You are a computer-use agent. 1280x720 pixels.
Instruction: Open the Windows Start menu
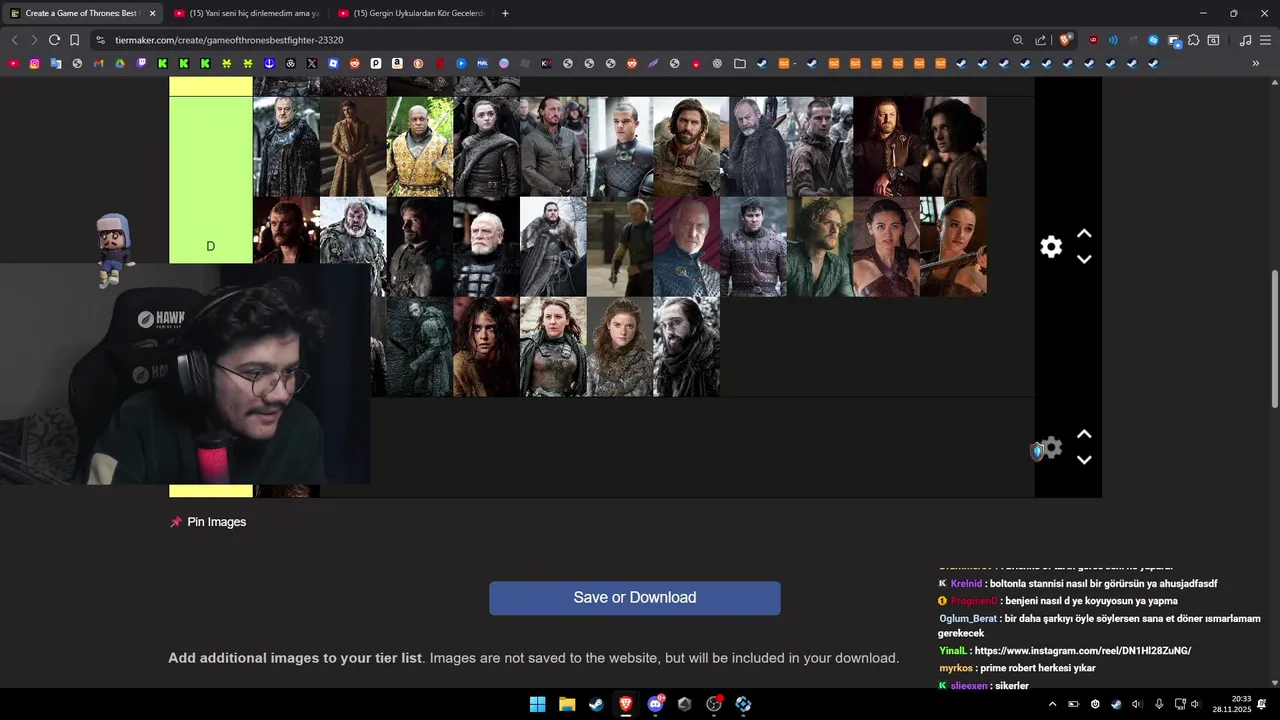(x=537, y=704)
